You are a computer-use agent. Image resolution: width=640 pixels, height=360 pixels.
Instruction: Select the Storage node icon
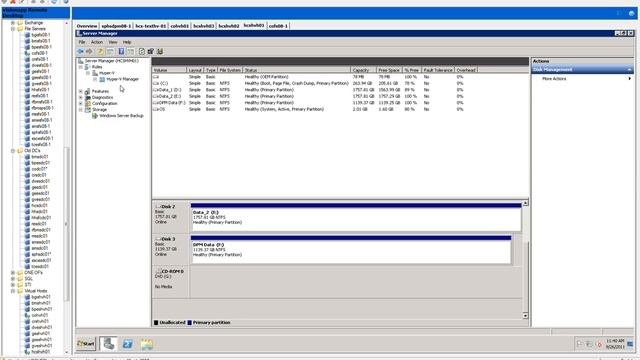click(87, 110)
